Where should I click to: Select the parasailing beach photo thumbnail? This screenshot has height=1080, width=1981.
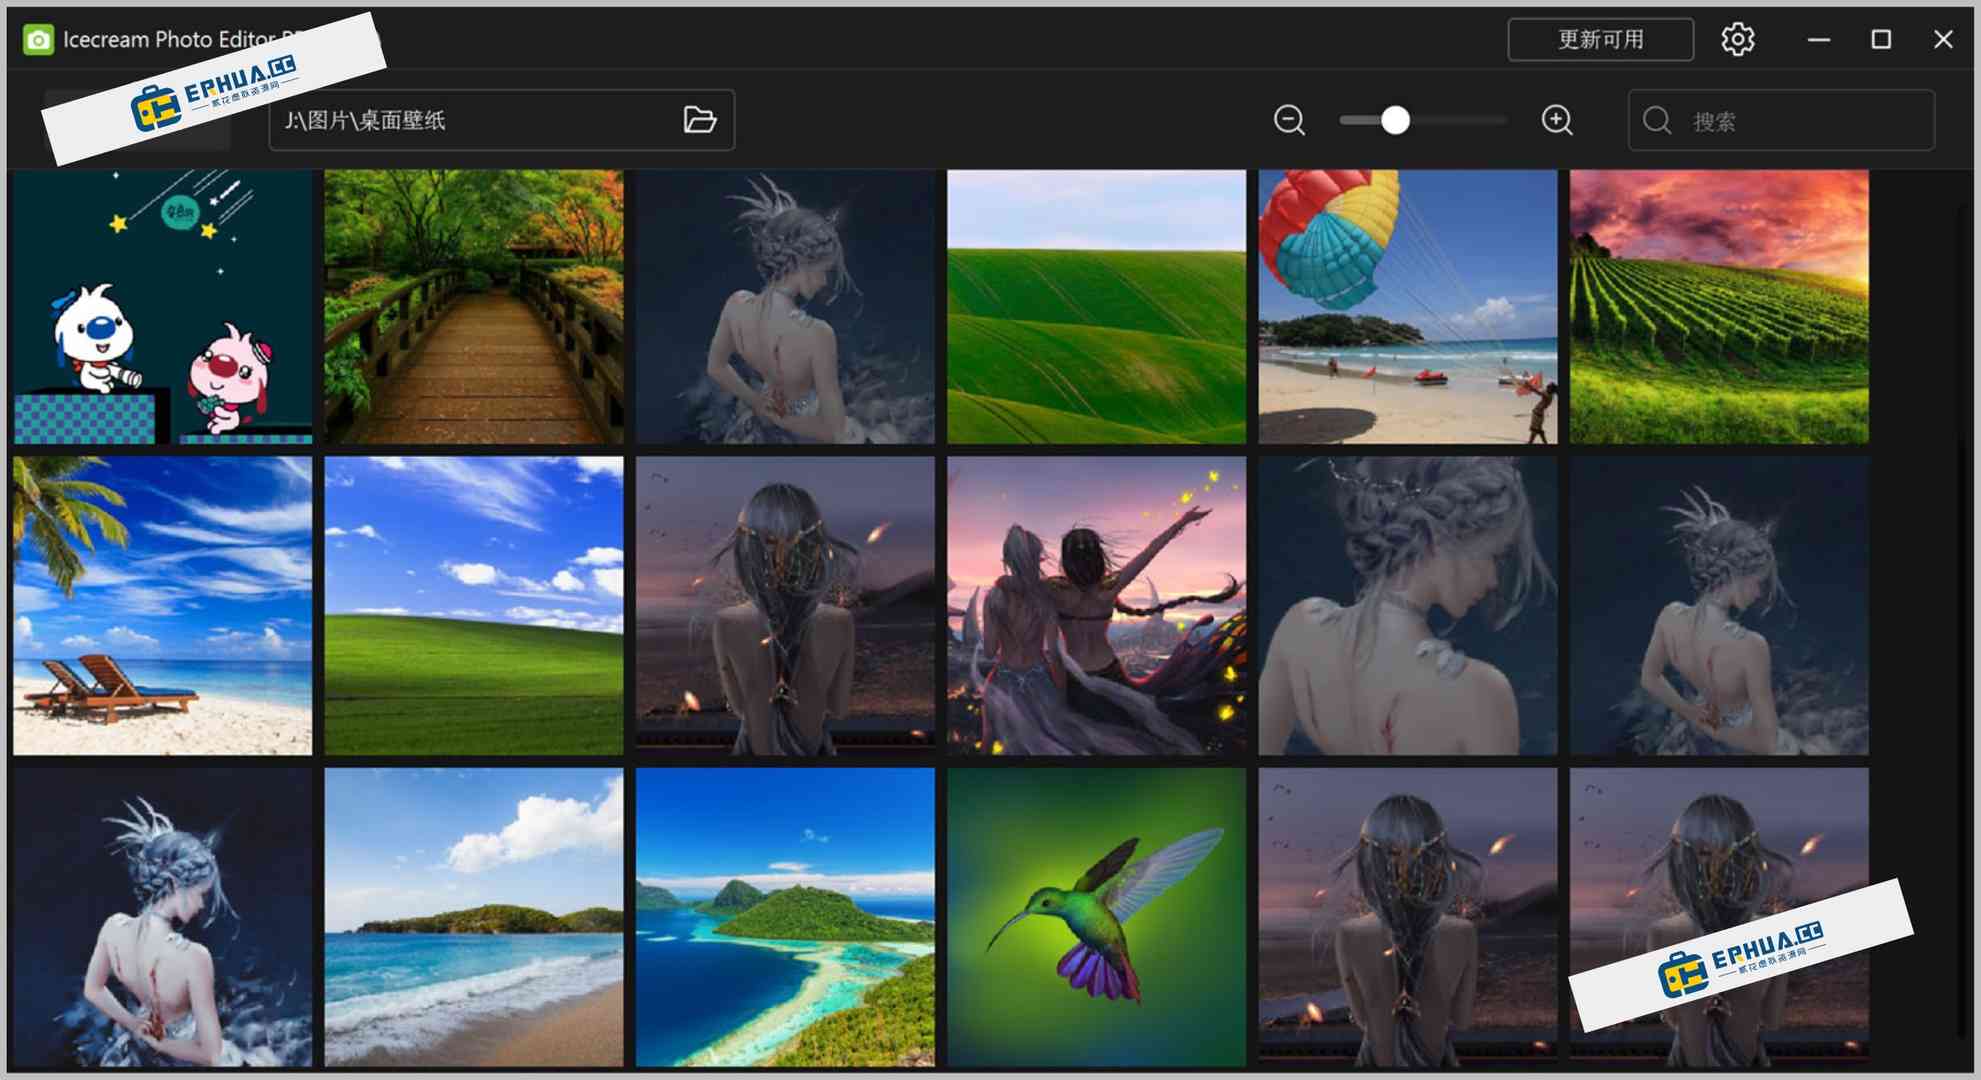(1406, 307)
